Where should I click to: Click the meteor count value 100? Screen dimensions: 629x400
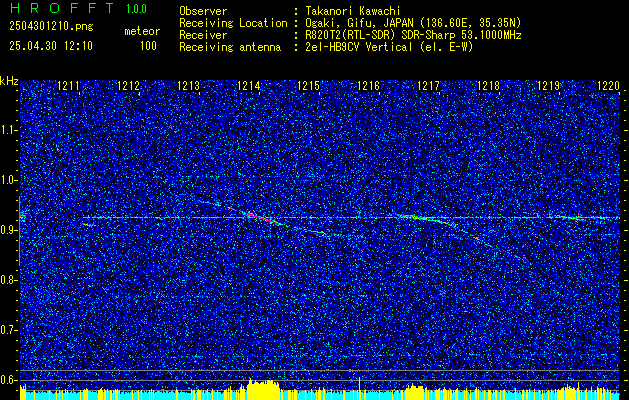point(148,46)
